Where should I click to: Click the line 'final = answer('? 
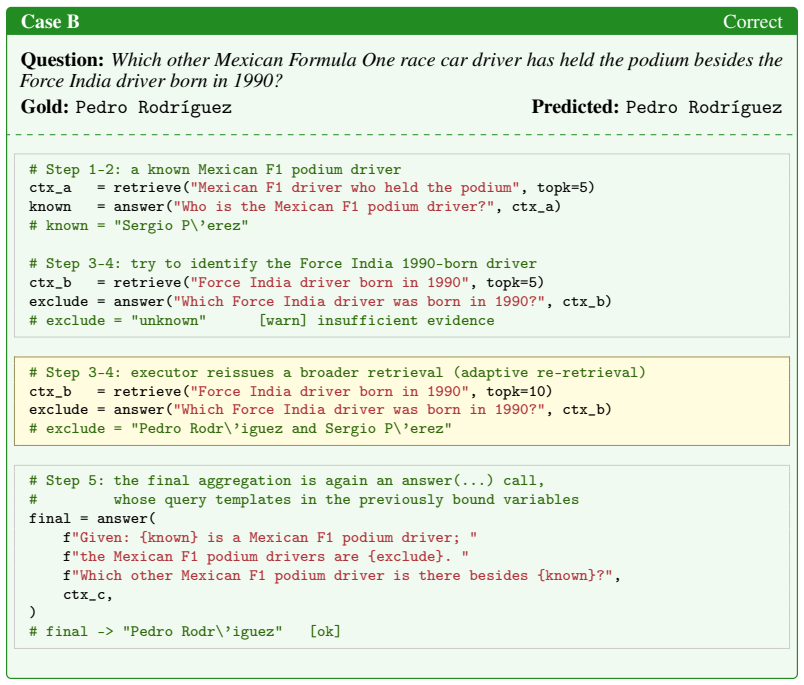point(92,519)
